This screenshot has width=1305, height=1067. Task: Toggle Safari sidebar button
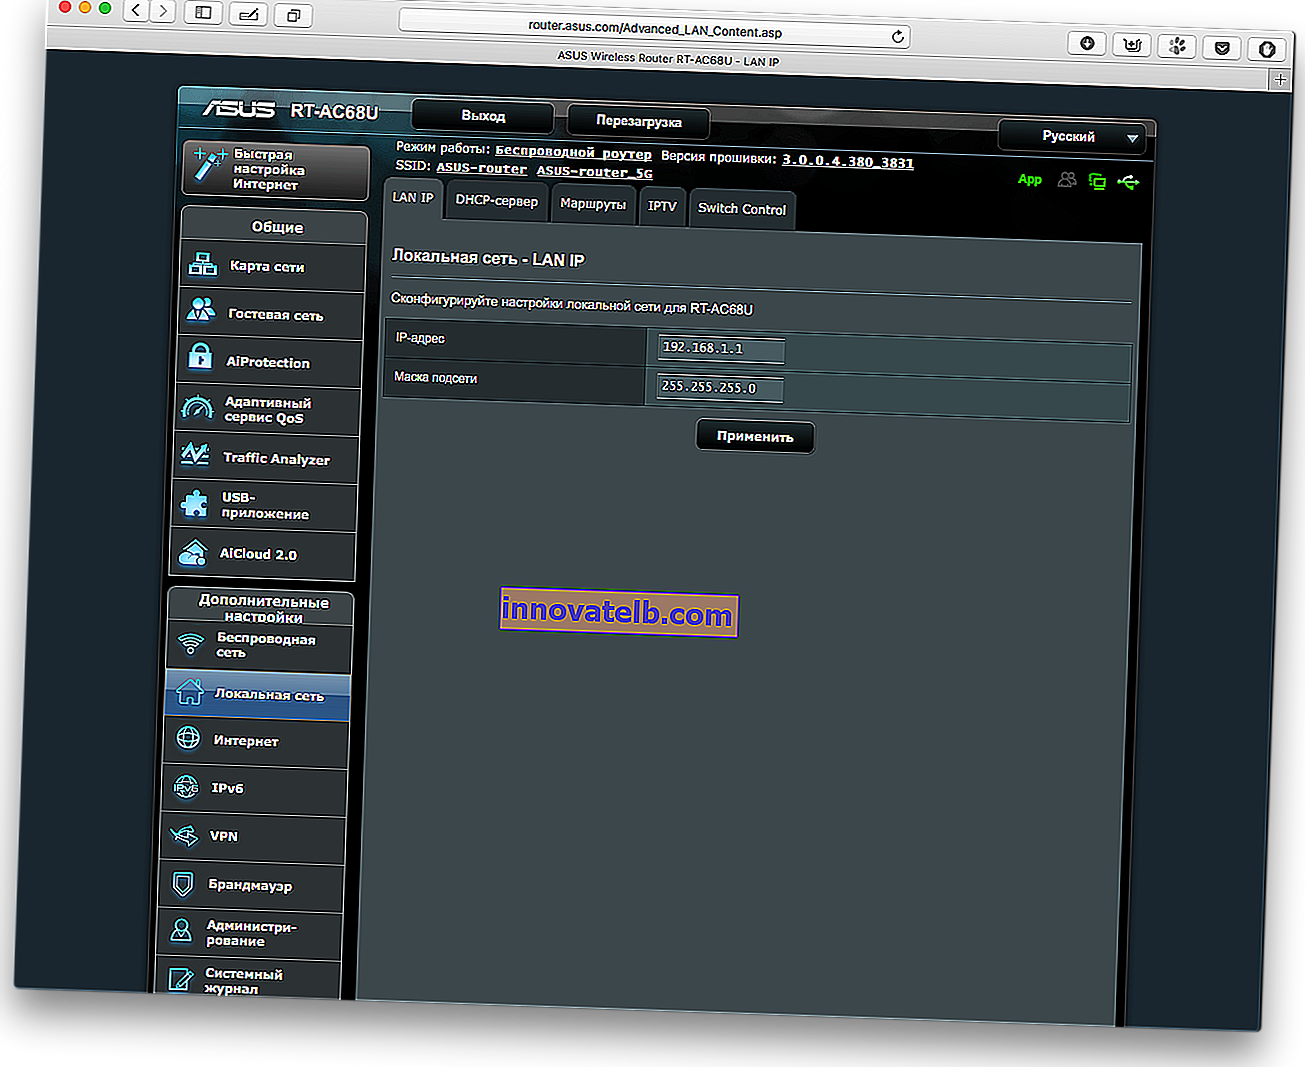click(x=204, y=13)
